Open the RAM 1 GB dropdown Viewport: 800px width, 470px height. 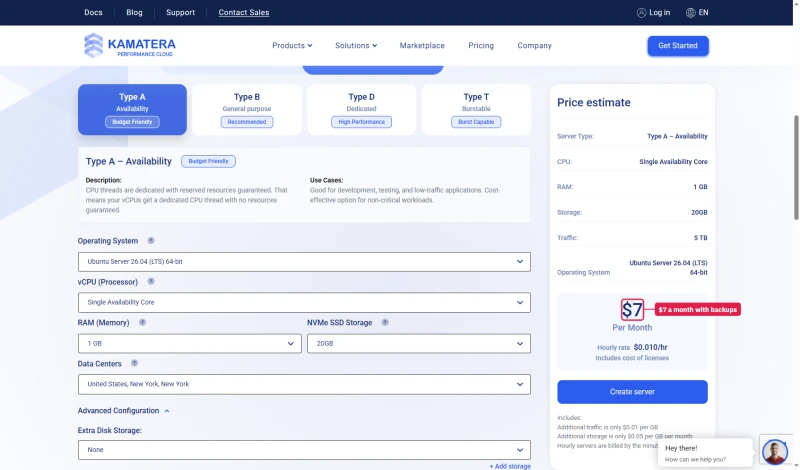point(189,343)
